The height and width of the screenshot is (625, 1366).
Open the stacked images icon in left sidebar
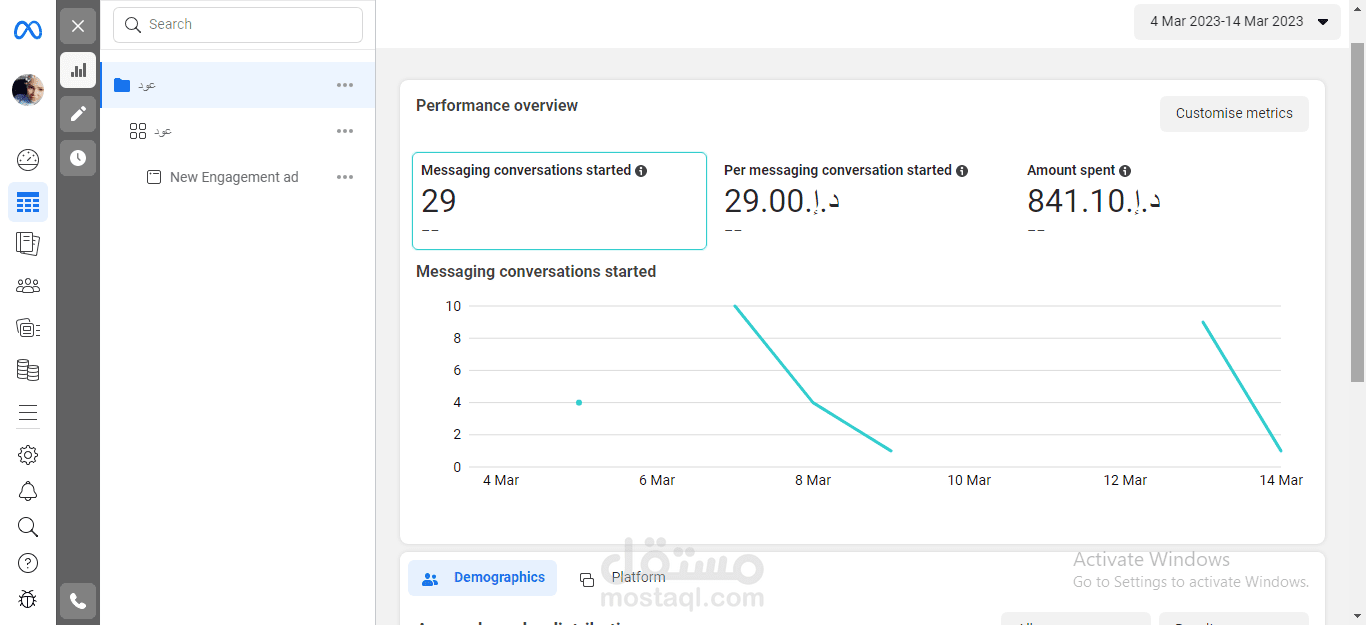point(28,328)
